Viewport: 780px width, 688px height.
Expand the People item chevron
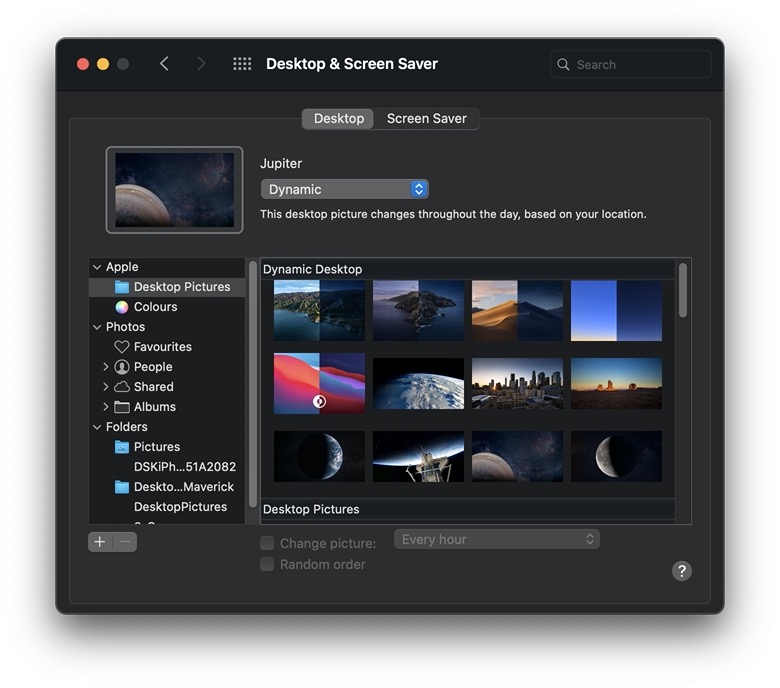(x=105, y=367)
